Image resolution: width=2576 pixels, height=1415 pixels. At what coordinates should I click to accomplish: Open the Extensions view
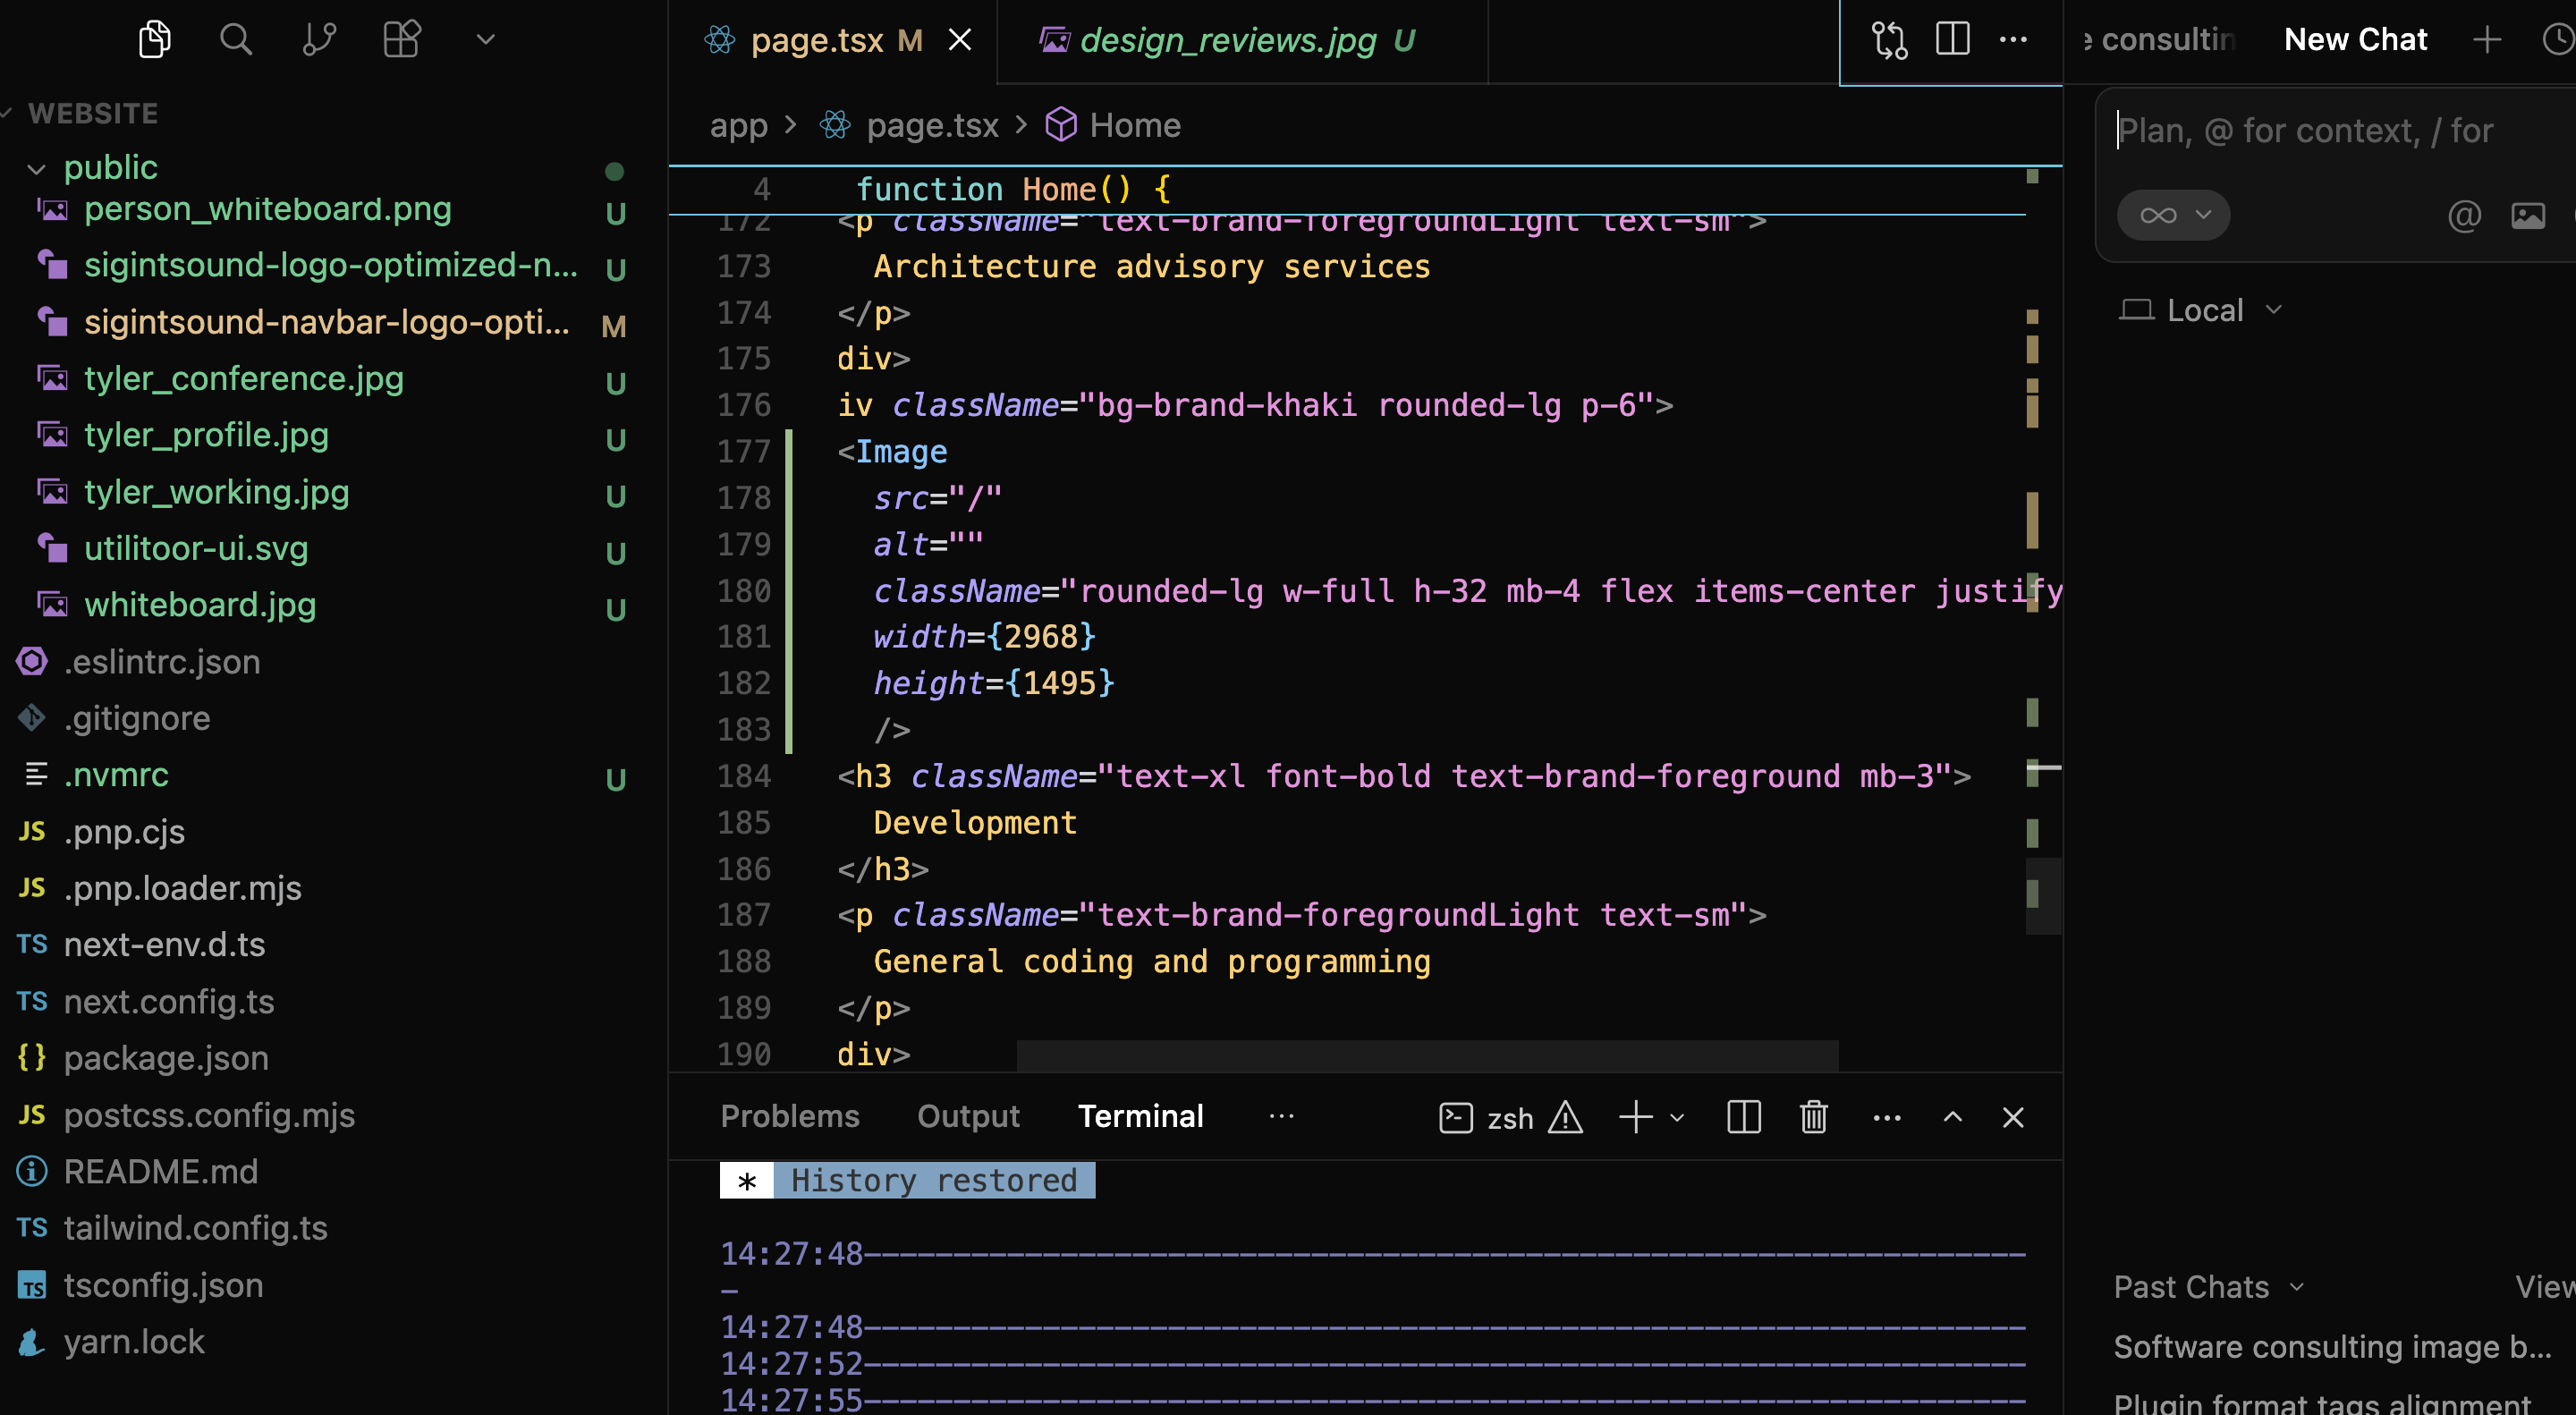(401, 39)
